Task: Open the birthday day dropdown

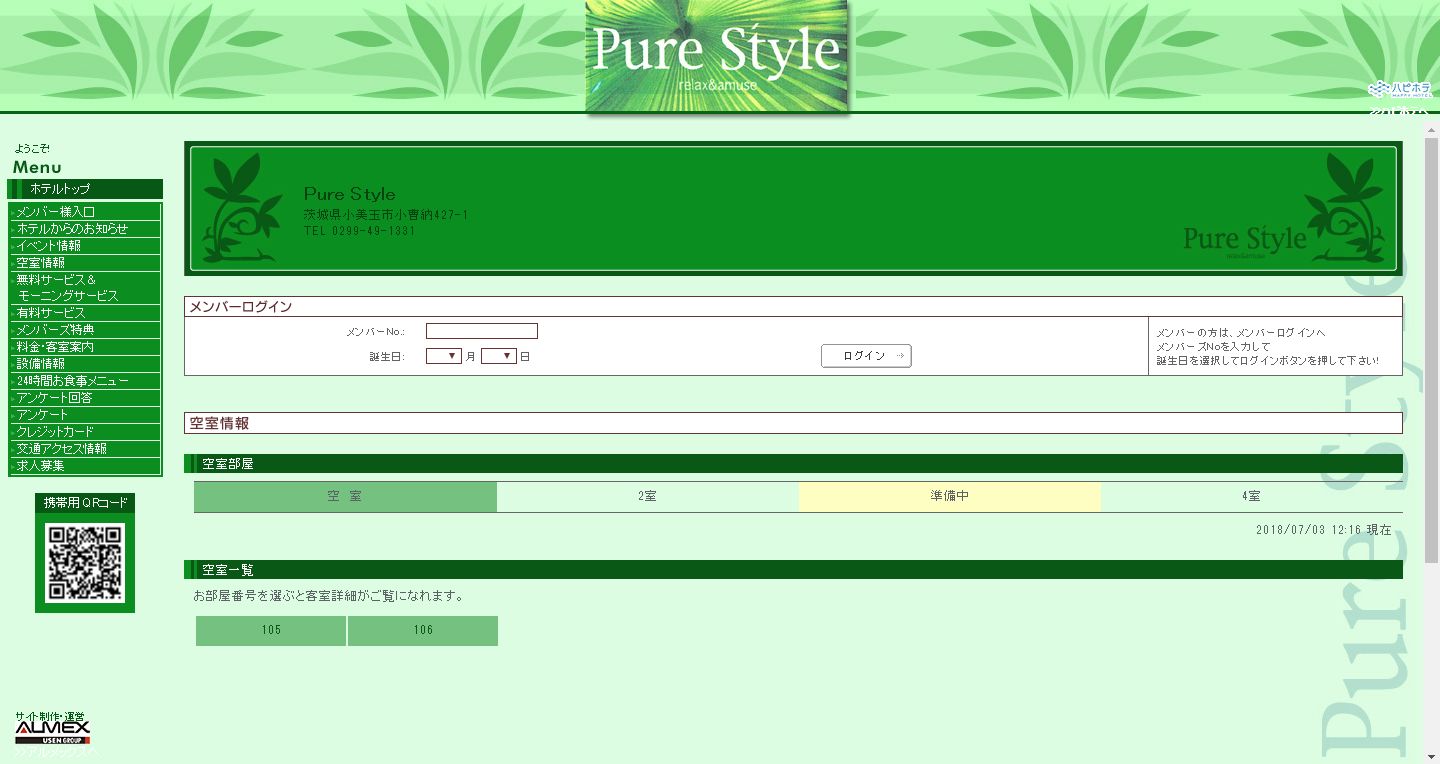Action: click(x=499, y=356)
